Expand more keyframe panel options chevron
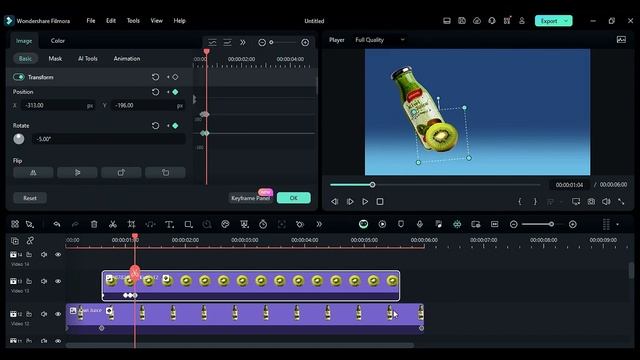640x360 pixels. (243, 42)
